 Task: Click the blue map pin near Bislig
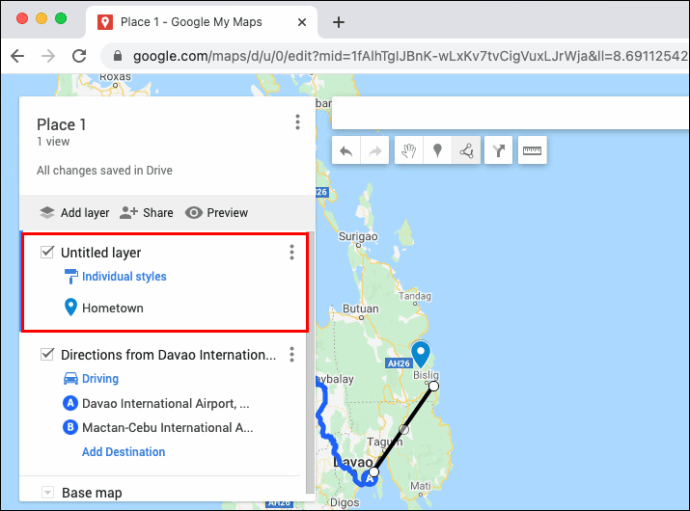(x=421, y=352)
